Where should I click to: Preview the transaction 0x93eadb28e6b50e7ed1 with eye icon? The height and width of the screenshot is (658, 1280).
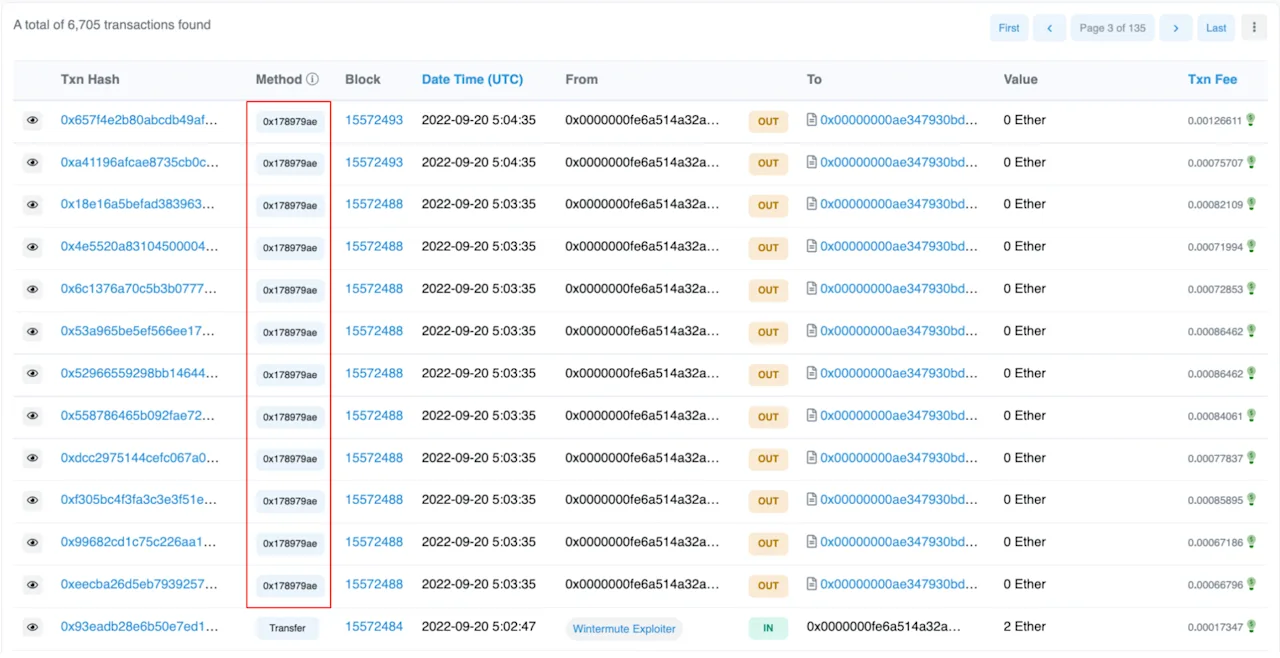click(x=32, y=627)
